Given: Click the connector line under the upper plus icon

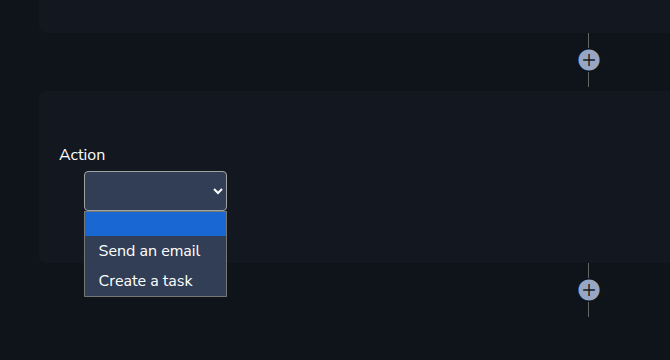Looking at the screenshot, I should tap(588, 79).
